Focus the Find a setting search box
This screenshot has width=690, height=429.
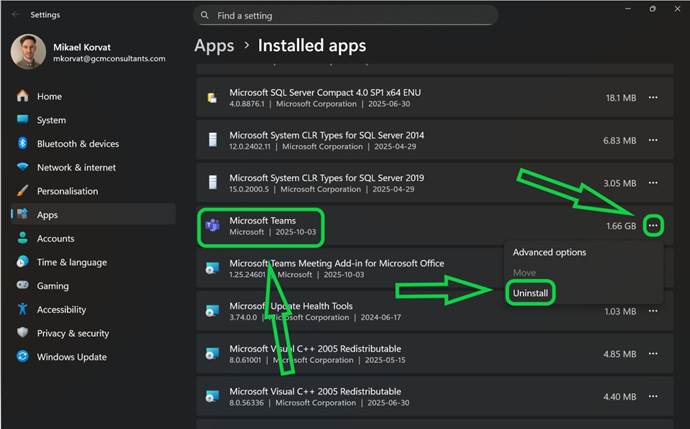pos(346,15)
